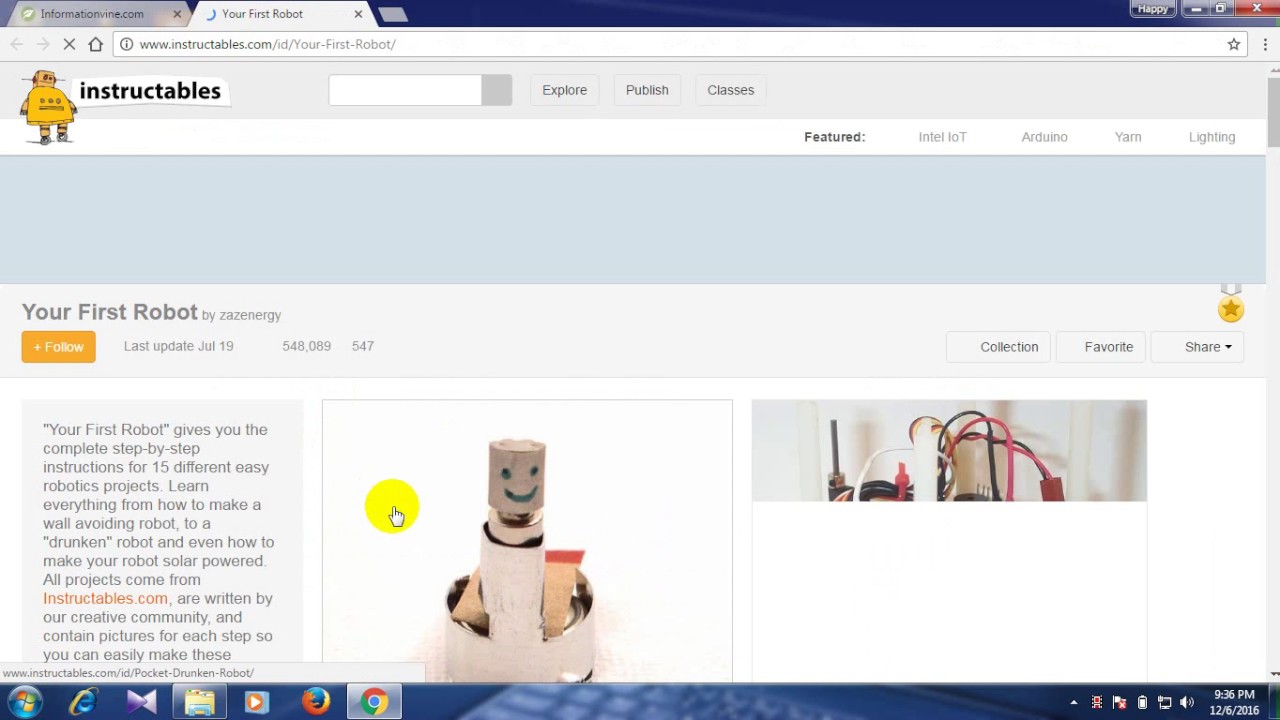Open a new Chrome tab

(x=393, y=14)
